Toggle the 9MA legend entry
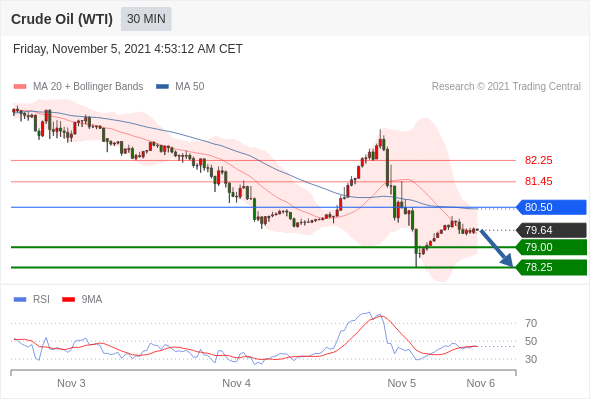 point(82,300)
